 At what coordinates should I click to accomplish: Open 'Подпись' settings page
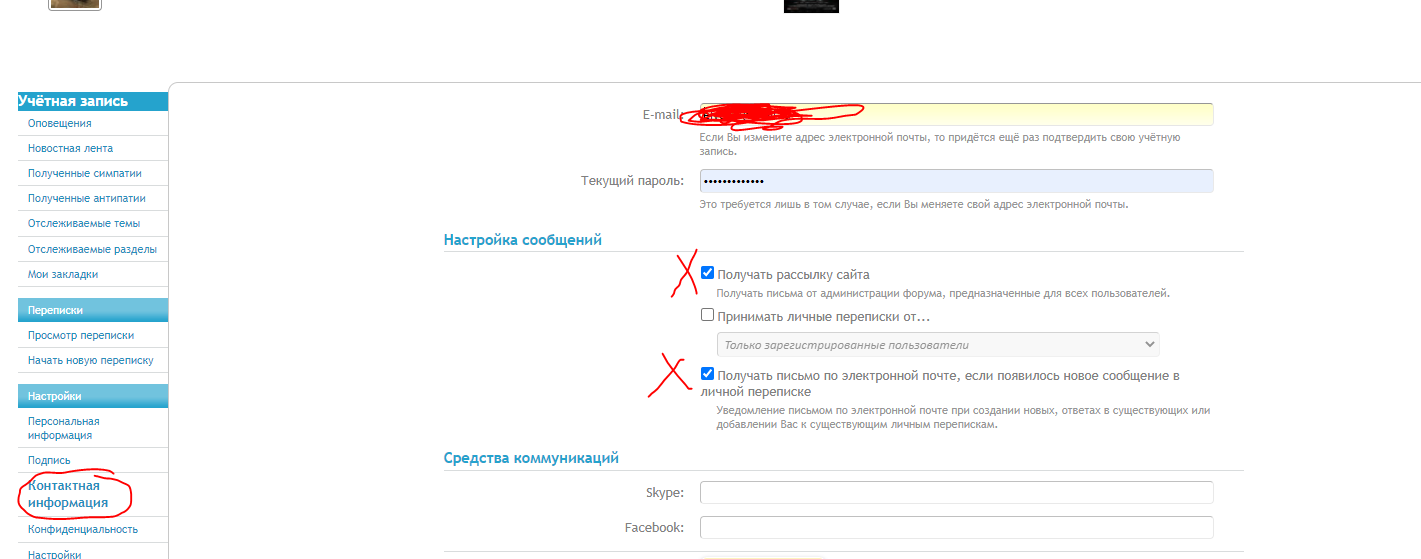[x=49, y=460]
